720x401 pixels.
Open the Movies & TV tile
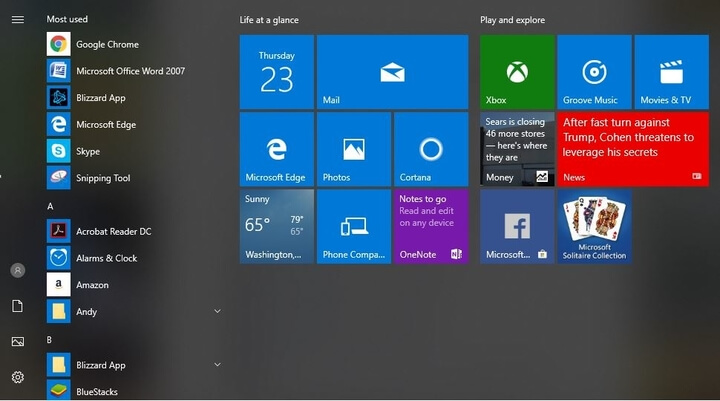pos(671,72)
